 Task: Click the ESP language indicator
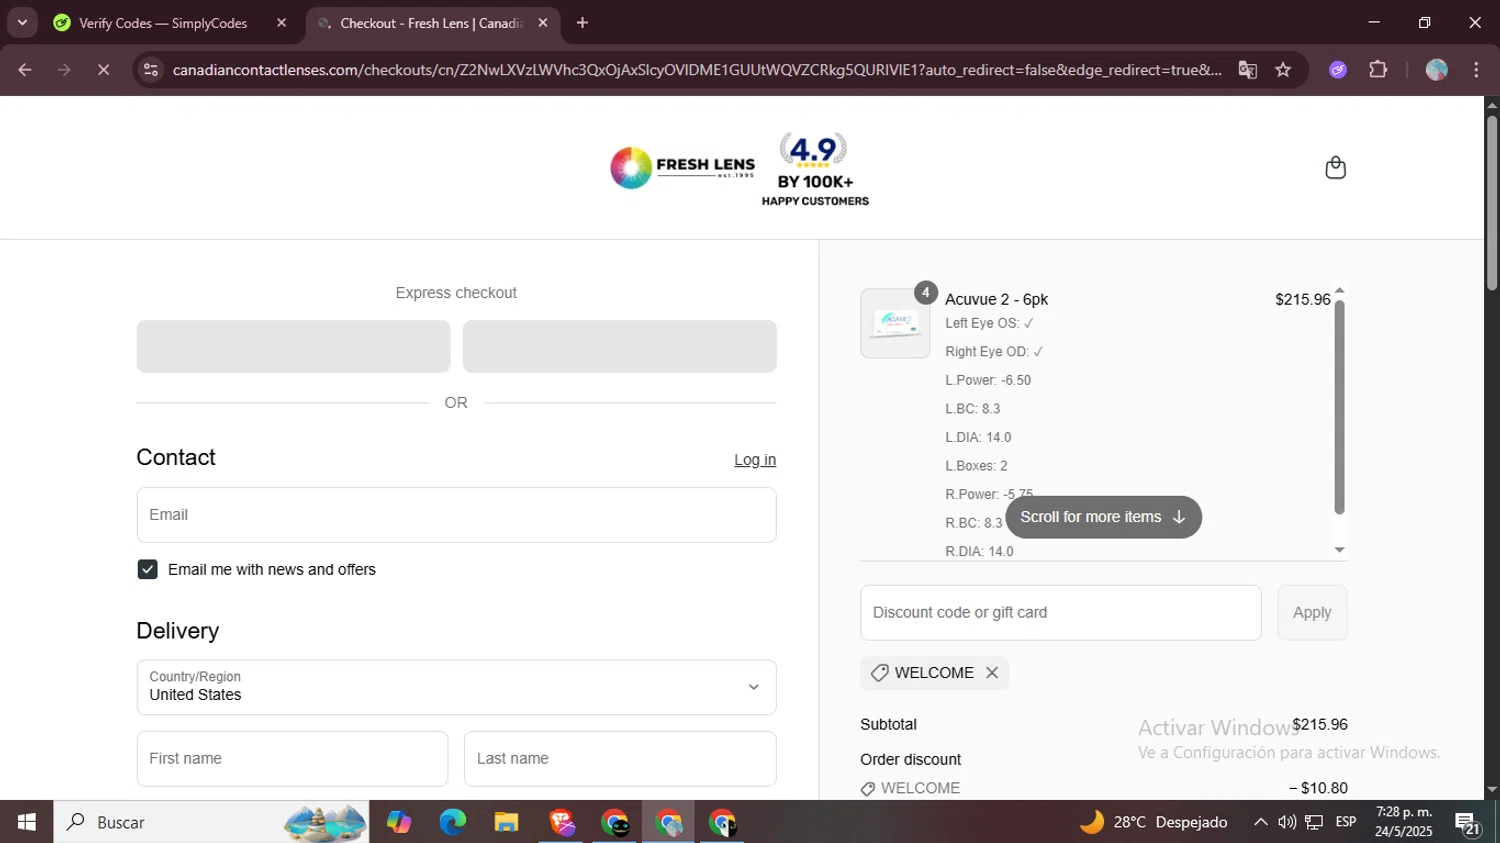[x=1346, y=822]
